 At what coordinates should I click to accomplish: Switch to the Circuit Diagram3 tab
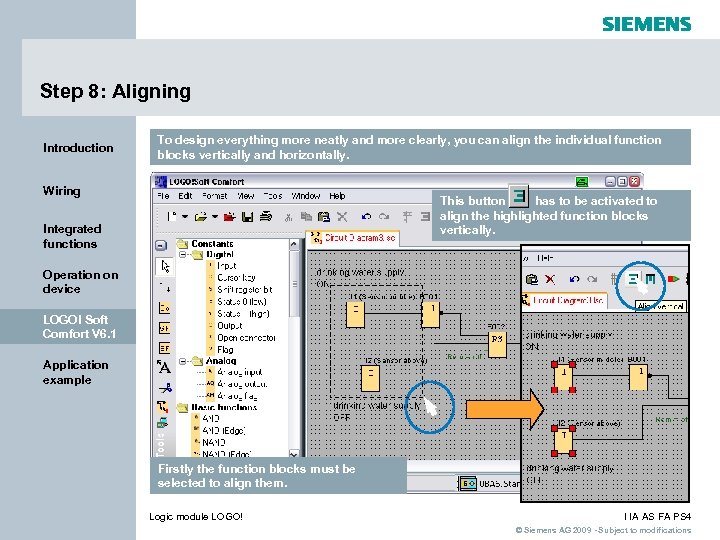point(353,238)
